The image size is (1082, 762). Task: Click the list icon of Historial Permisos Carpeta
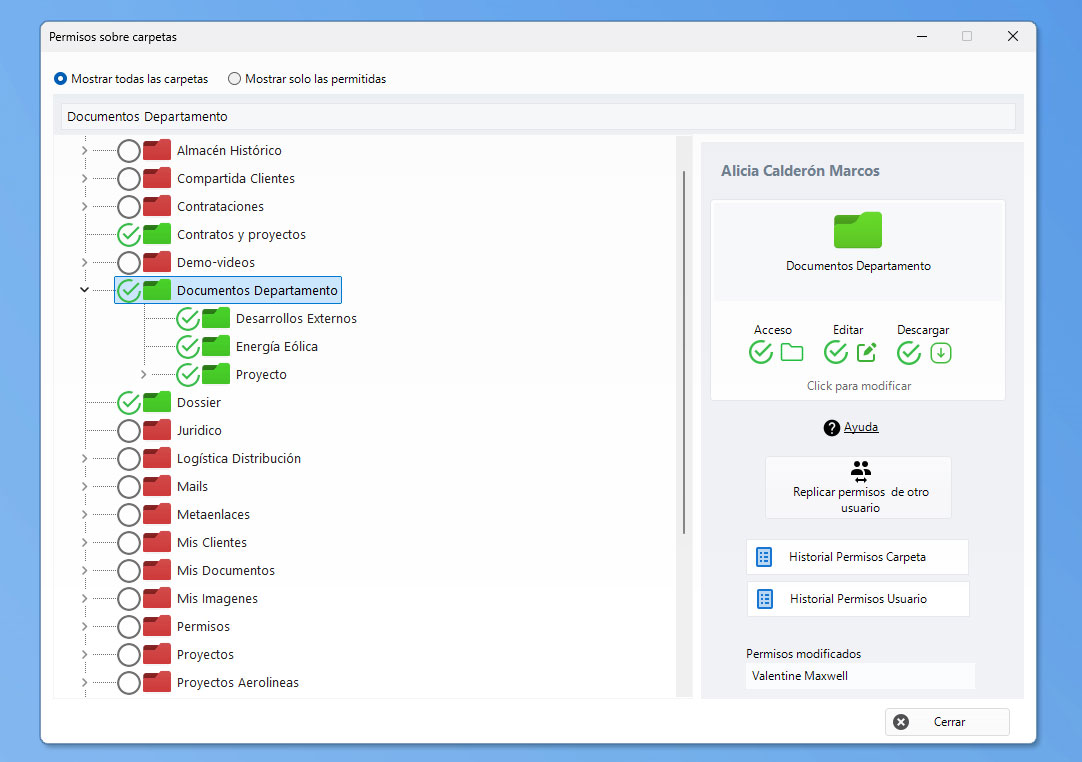click(x=764, y=557)
